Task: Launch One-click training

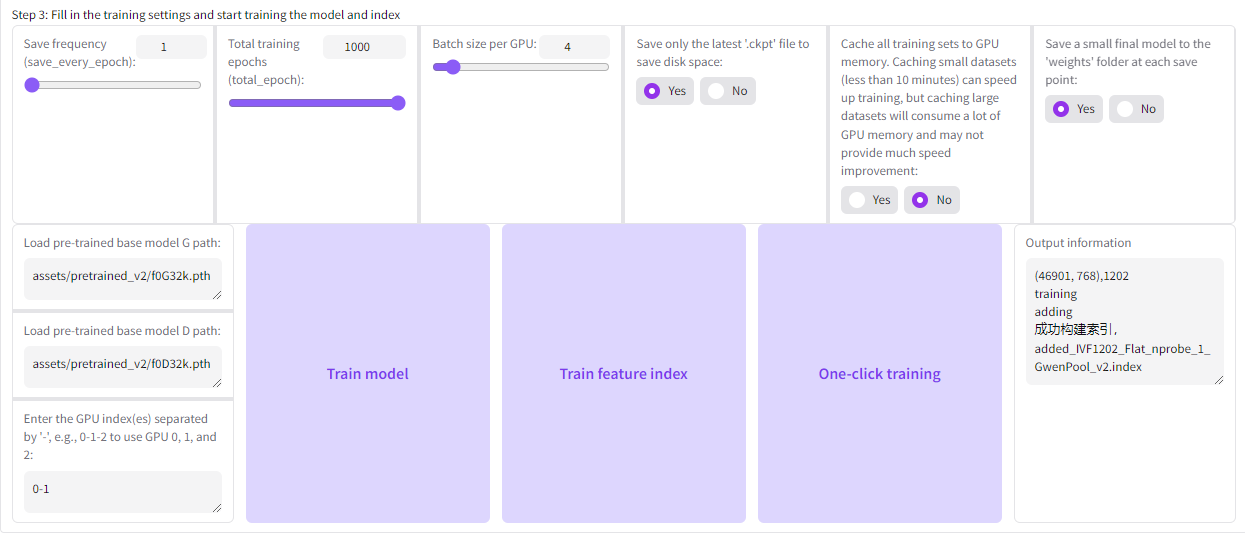Action: click(880, 373)
